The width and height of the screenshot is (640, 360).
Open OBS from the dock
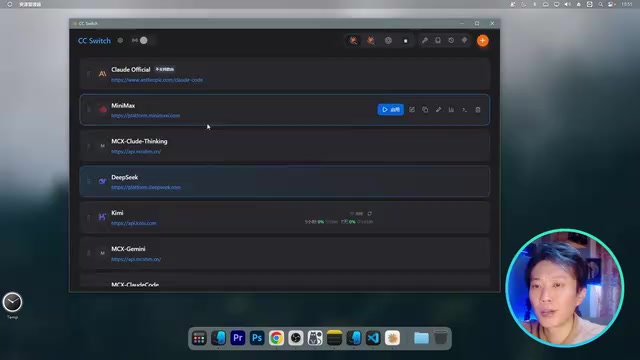[x=296, y=338]
